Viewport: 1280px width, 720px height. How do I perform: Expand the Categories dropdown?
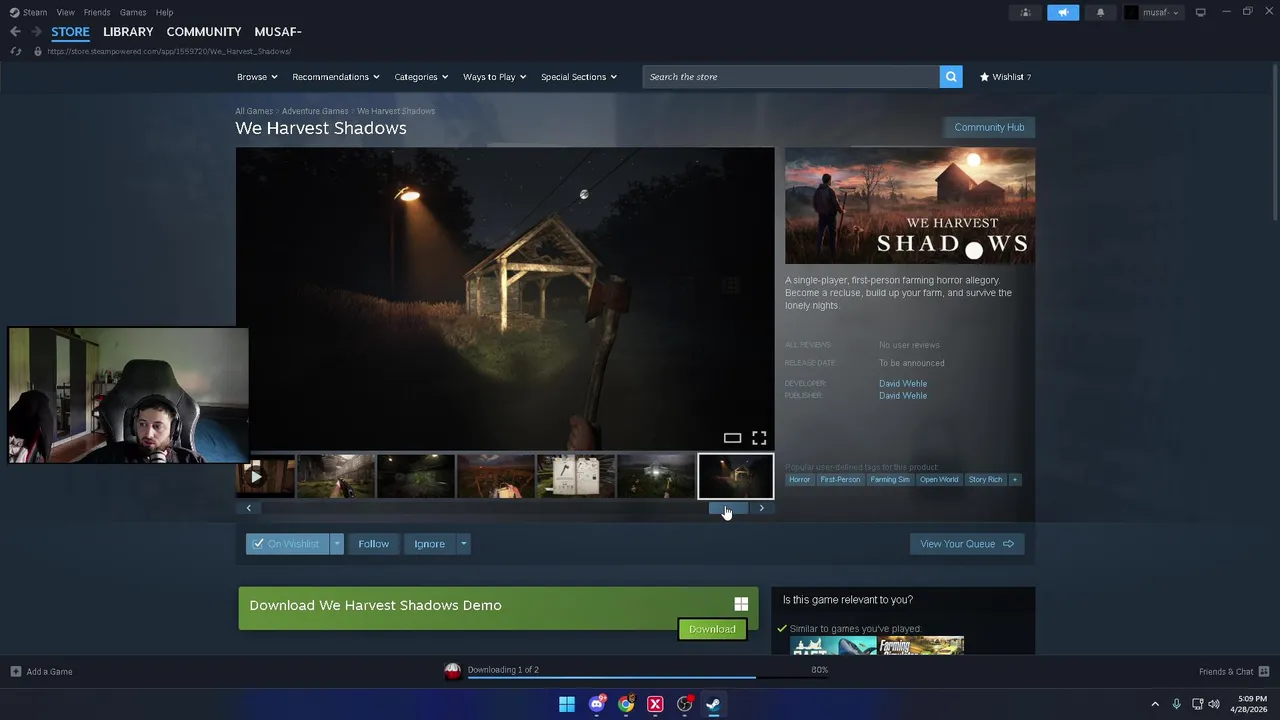coord(421,77)
